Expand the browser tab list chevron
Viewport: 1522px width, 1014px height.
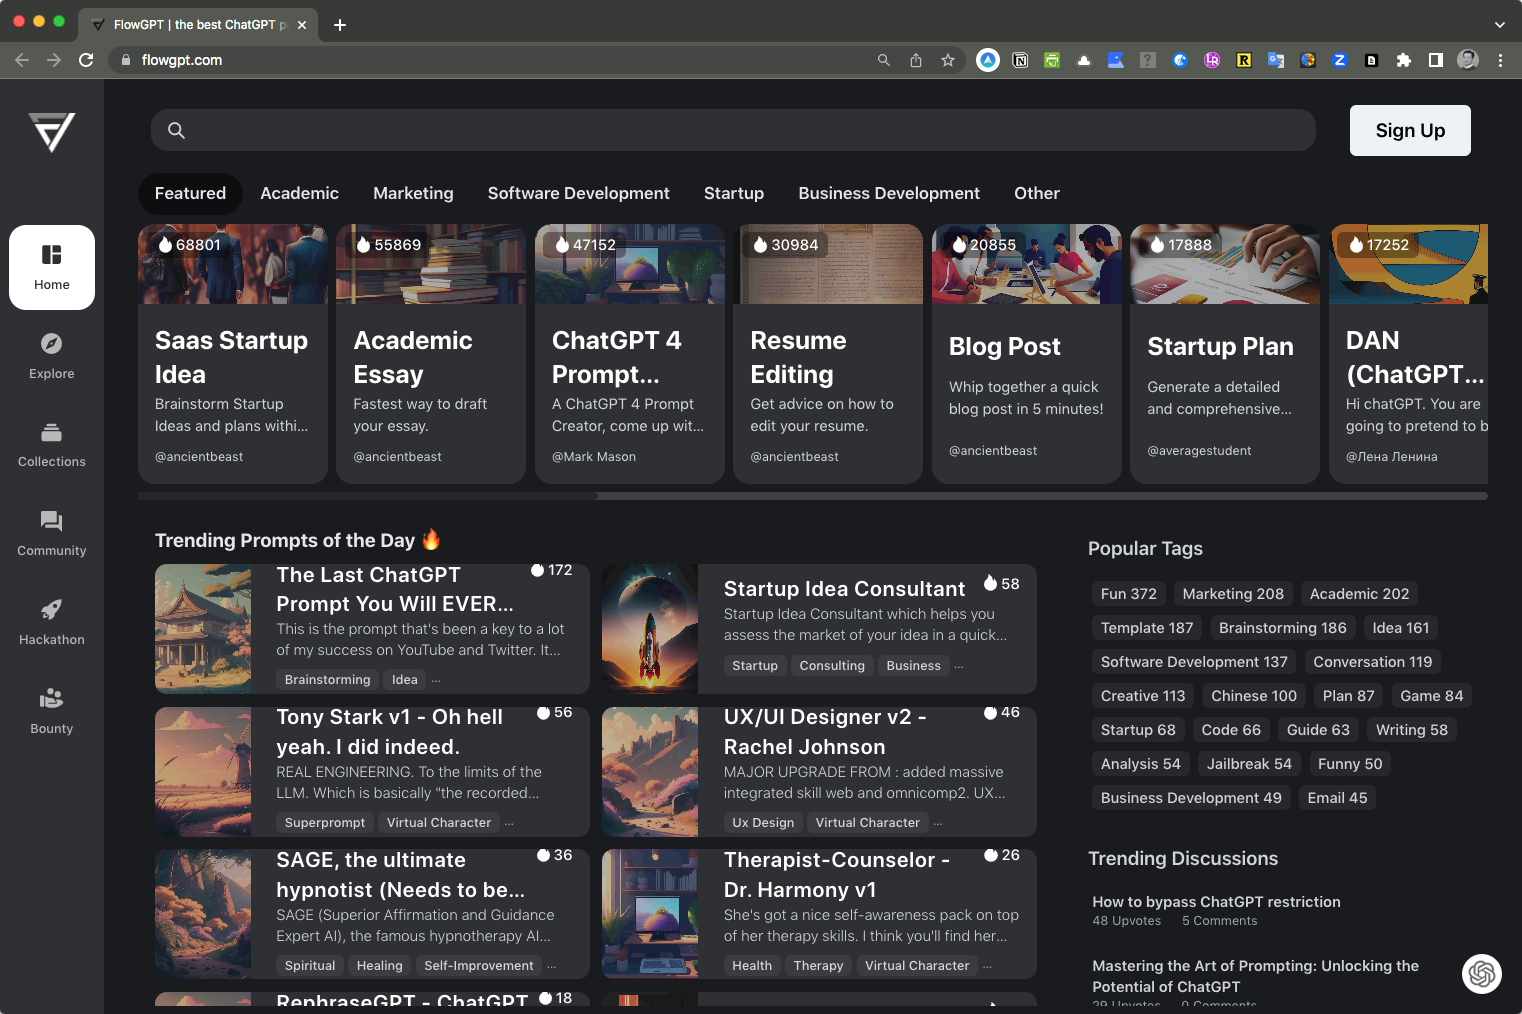coord(1499,24)
